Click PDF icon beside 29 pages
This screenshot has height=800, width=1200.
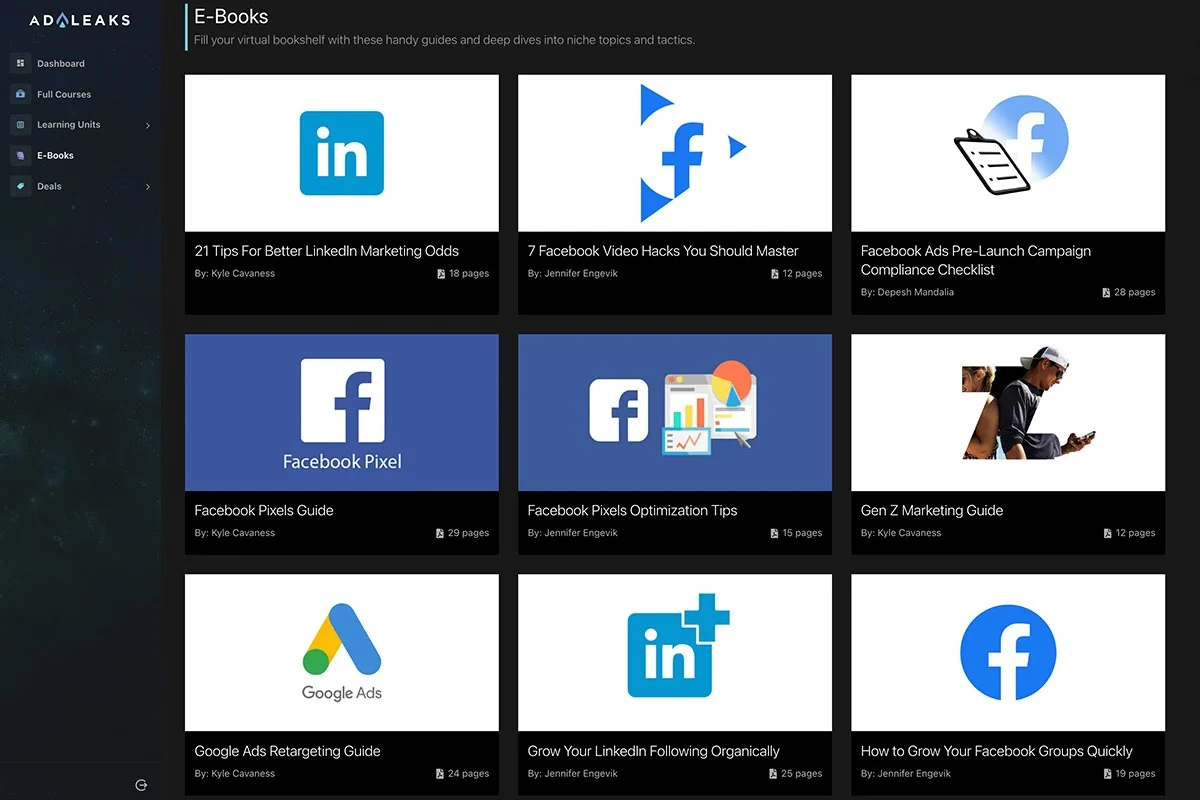point(441,533)
